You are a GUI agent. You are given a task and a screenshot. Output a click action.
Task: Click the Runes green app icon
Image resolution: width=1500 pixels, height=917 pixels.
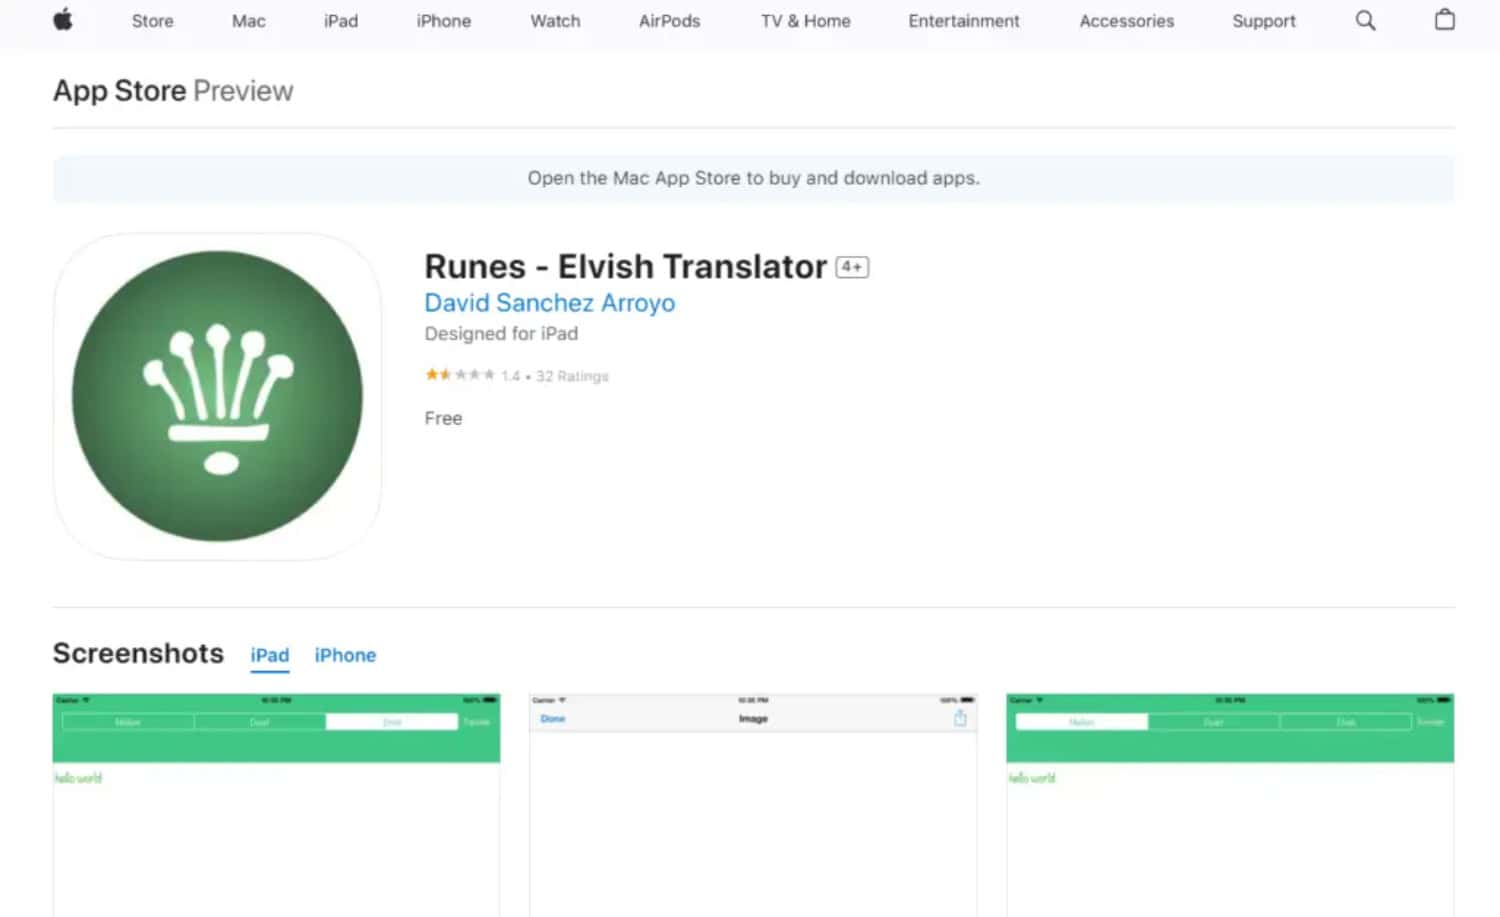(x=217, y=396)
